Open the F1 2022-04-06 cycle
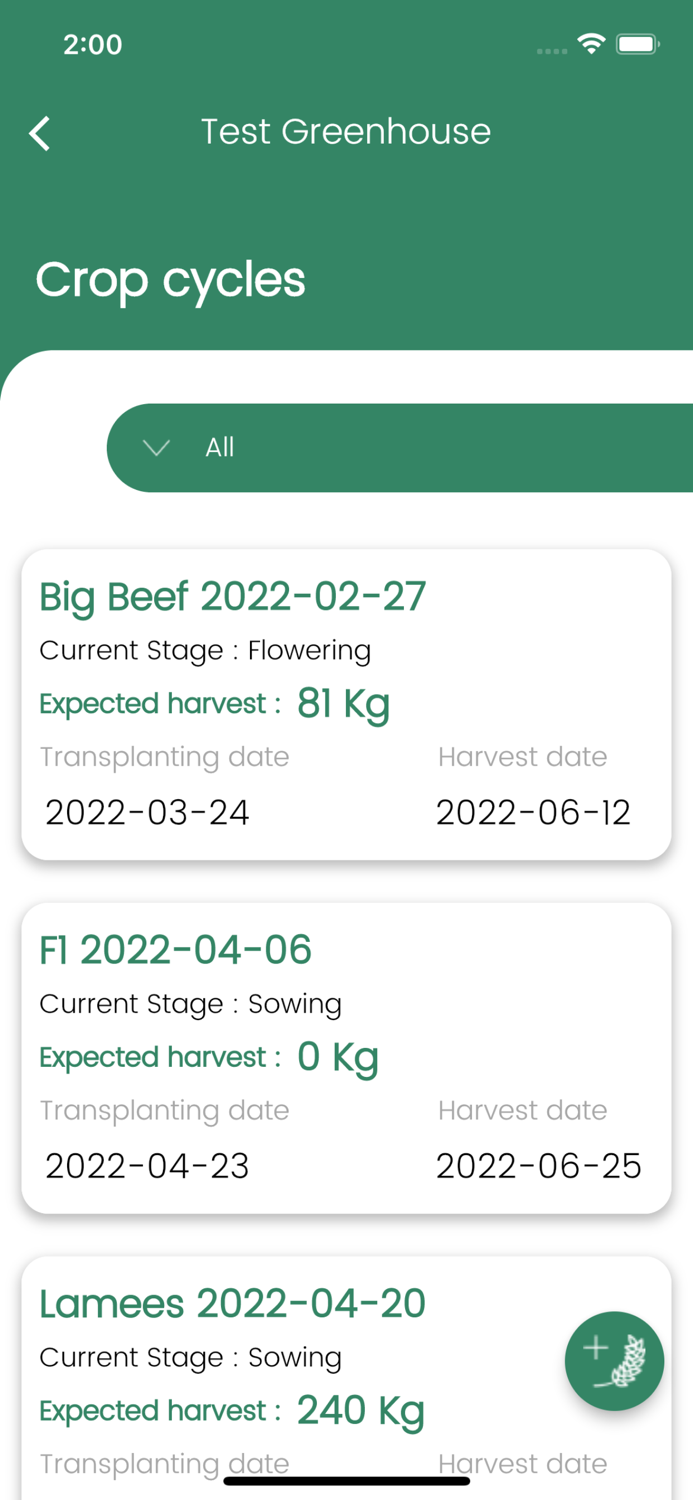The width and height of the screenshot is (693, 1500). pyautogui.click(x=175, y=950)
